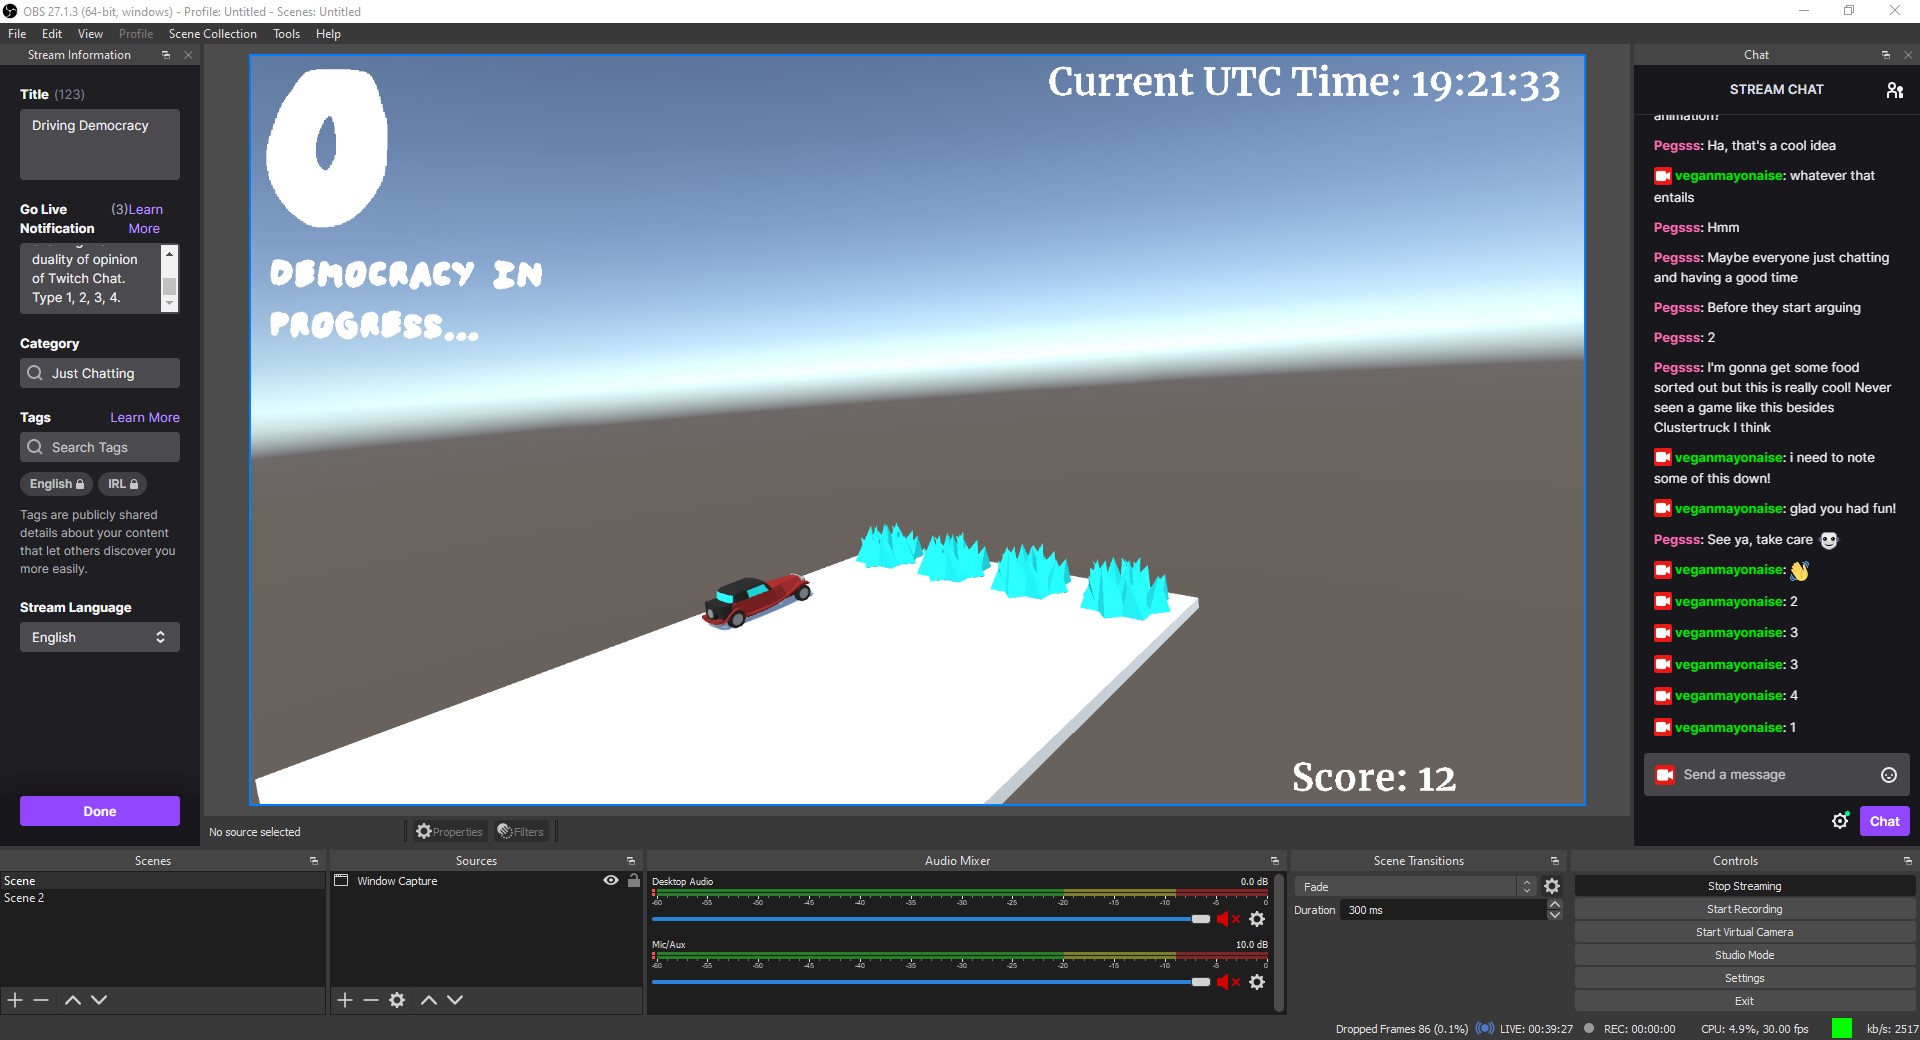
Task: Adjust the Mic/Aux volume slider
Action: (x=931, y=982)
